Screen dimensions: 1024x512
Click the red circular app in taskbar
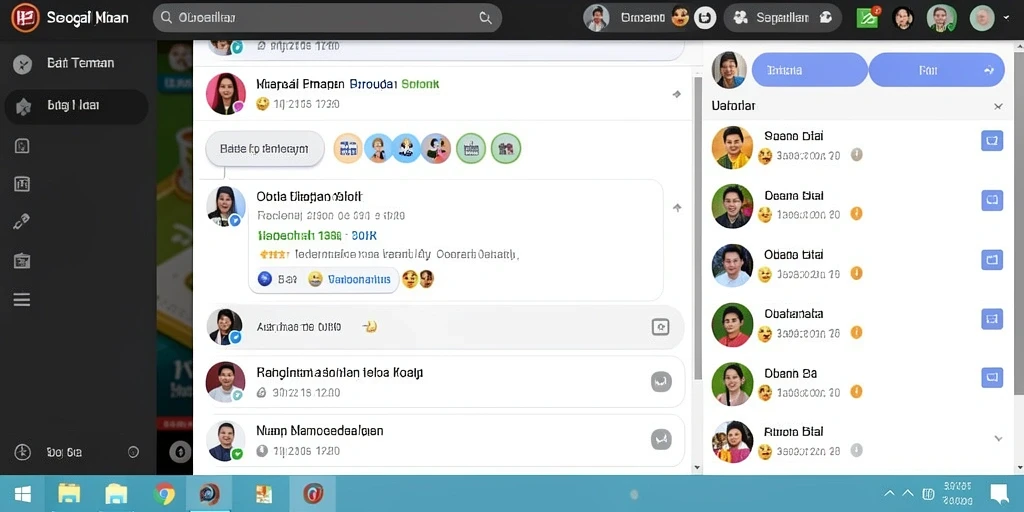(x=313, y=493)
